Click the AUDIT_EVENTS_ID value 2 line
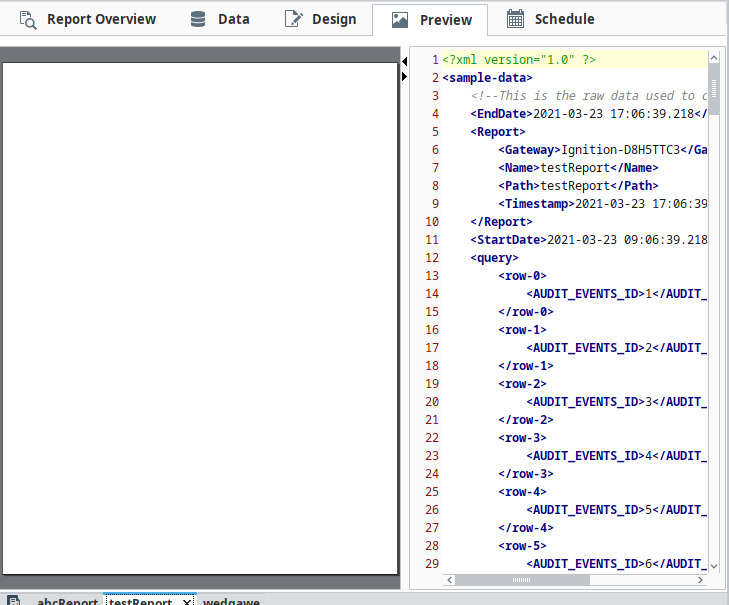This screenshot has width=729, height=605. tap(616, 347)
